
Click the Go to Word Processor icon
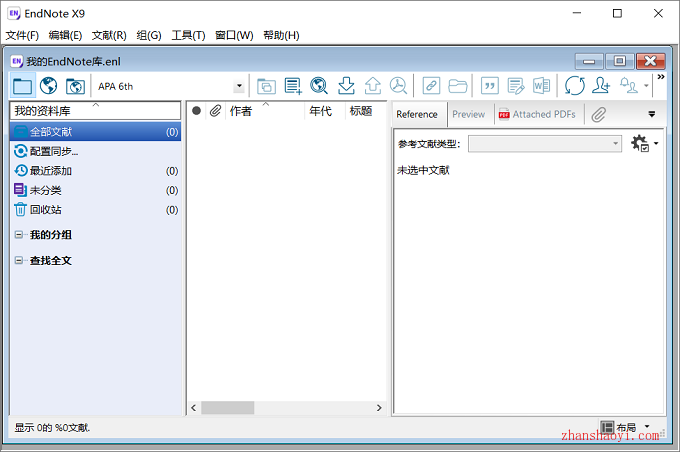(x=542, y=86)
